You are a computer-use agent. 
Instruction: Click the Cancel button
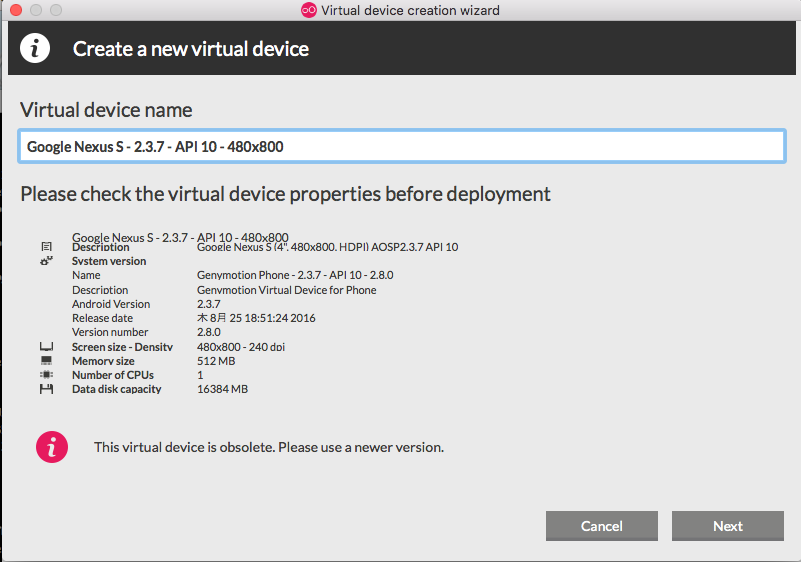click(601, 526)
